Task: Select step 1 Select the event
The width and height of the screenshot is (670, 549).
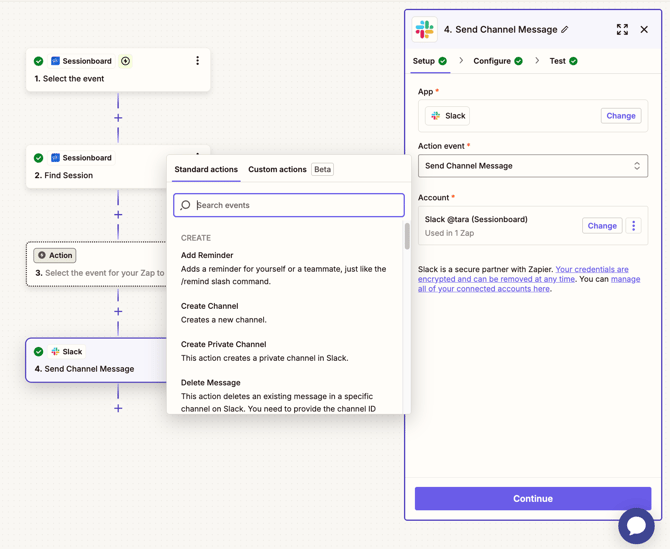Action: [118, 70]
